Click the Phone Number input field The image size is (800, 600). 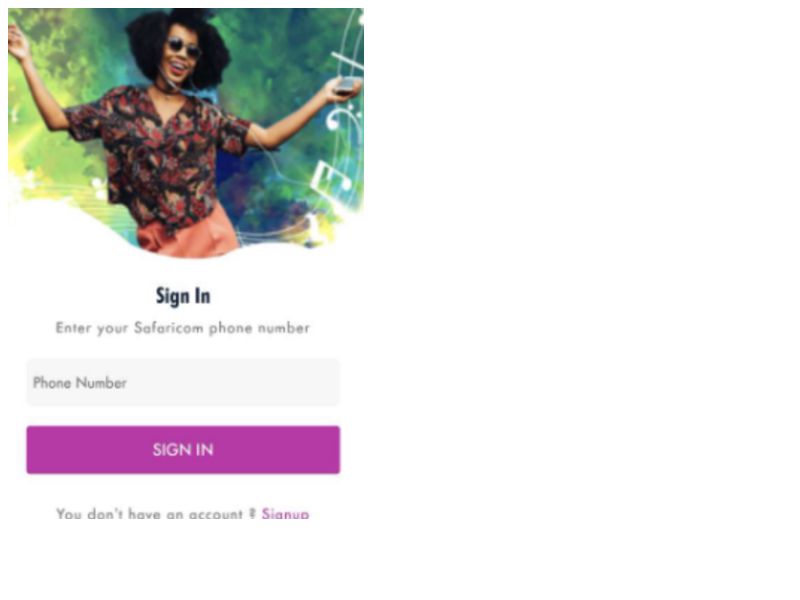point(183,382)
